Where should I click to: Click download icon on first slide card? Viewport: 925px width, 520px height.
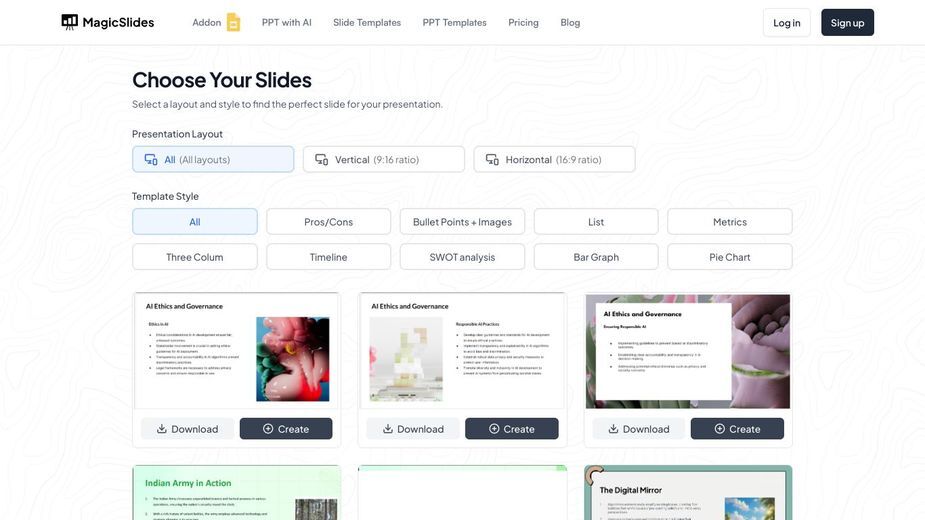(162, 429)
